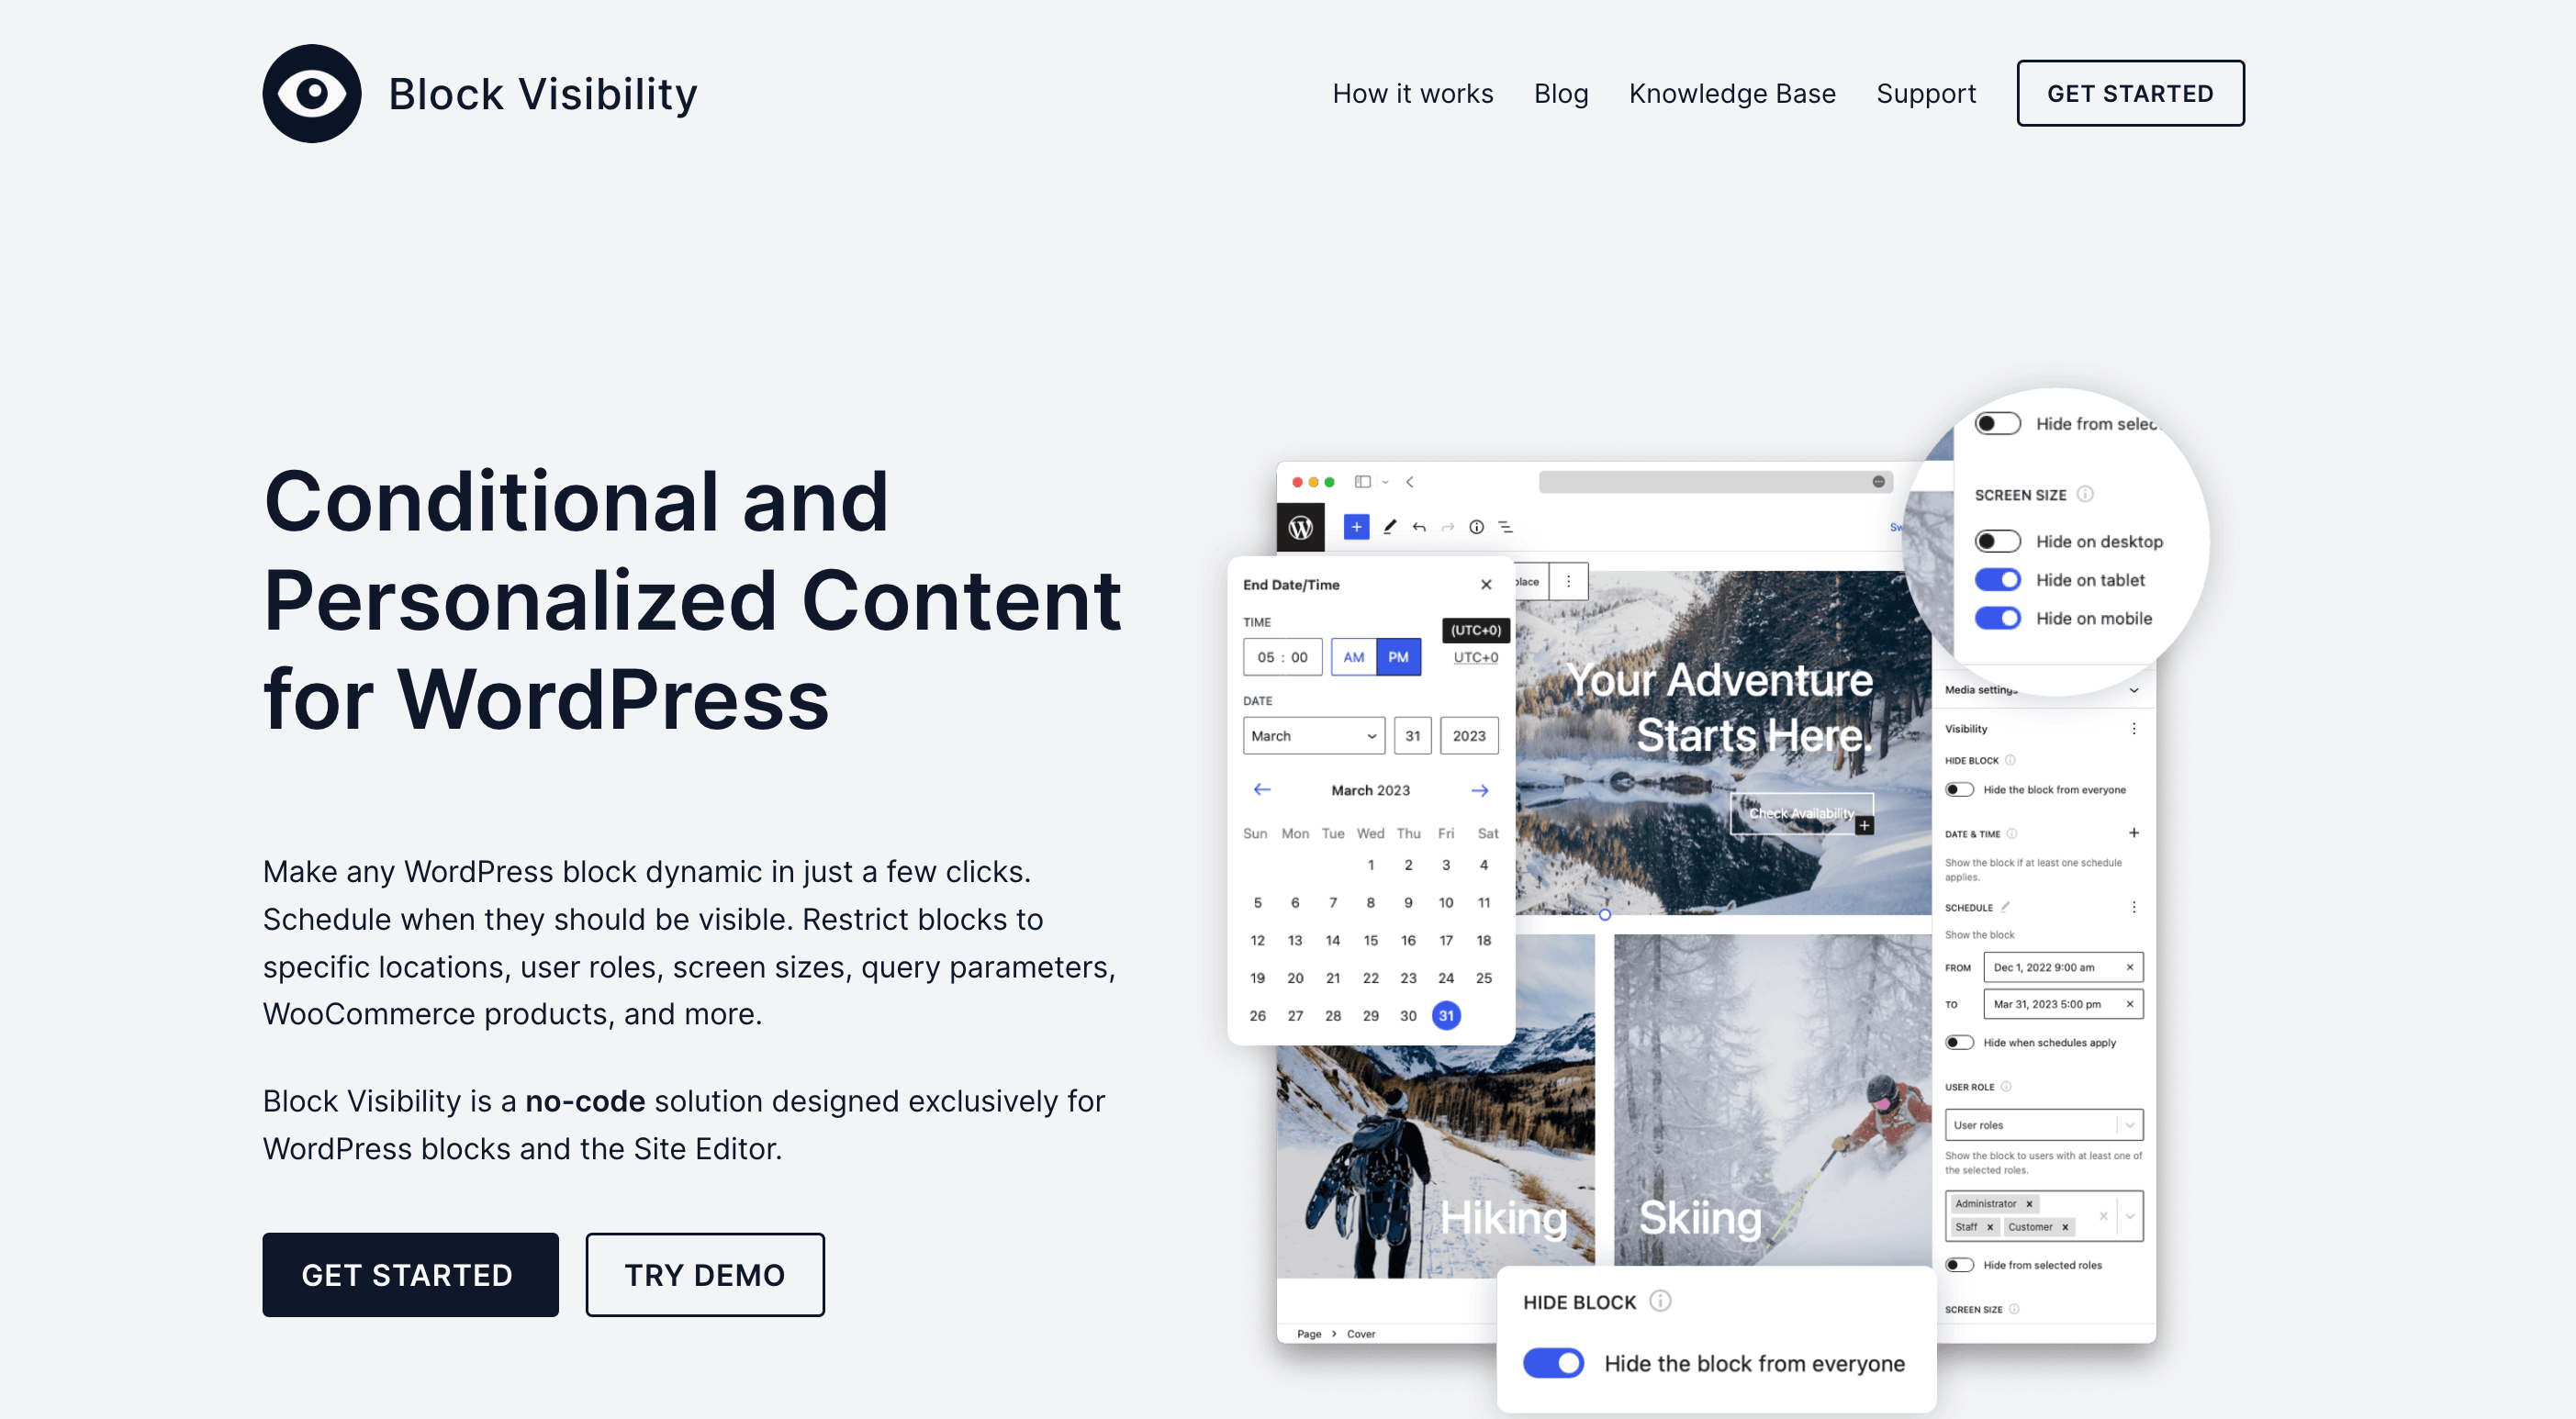Screen dimensions: 2576x1419
Task: Toggle Hide on mobile screen size switch
Action: click(x=1998, y=619)
